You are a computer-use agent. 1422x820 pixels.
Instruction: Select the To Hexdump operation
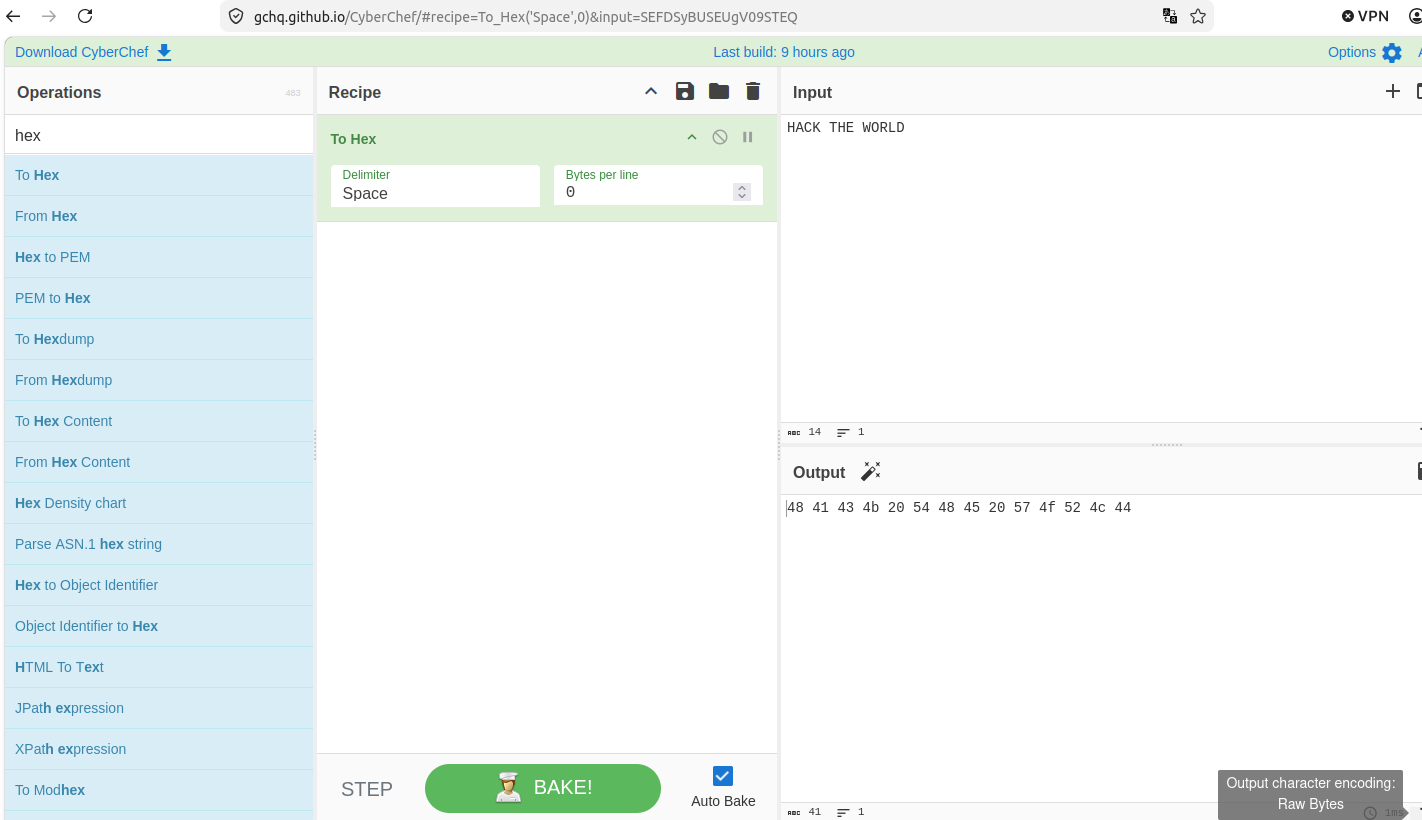[x=159, y=339]
